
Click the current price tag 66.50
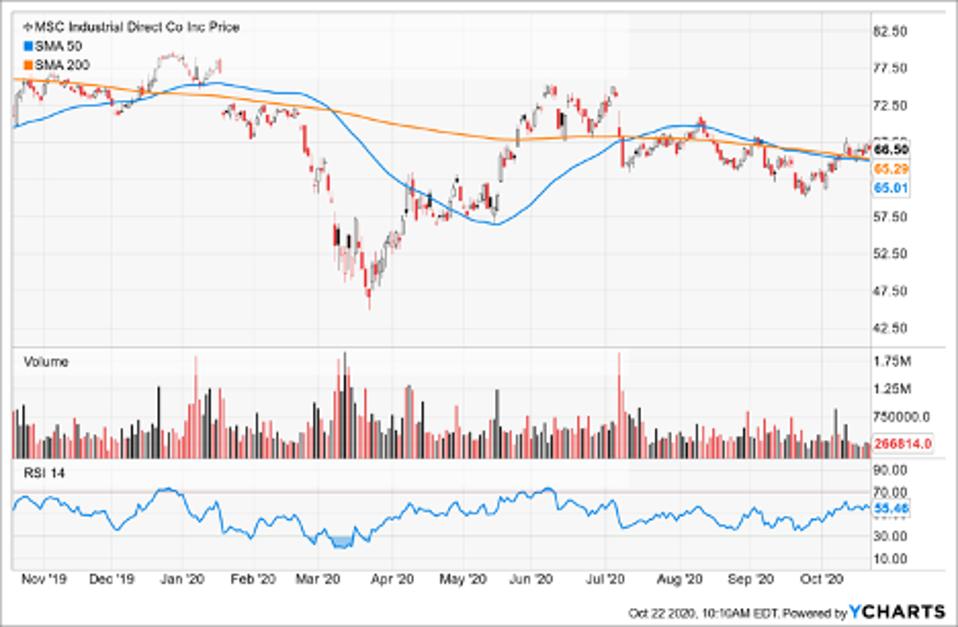[891, 150]
